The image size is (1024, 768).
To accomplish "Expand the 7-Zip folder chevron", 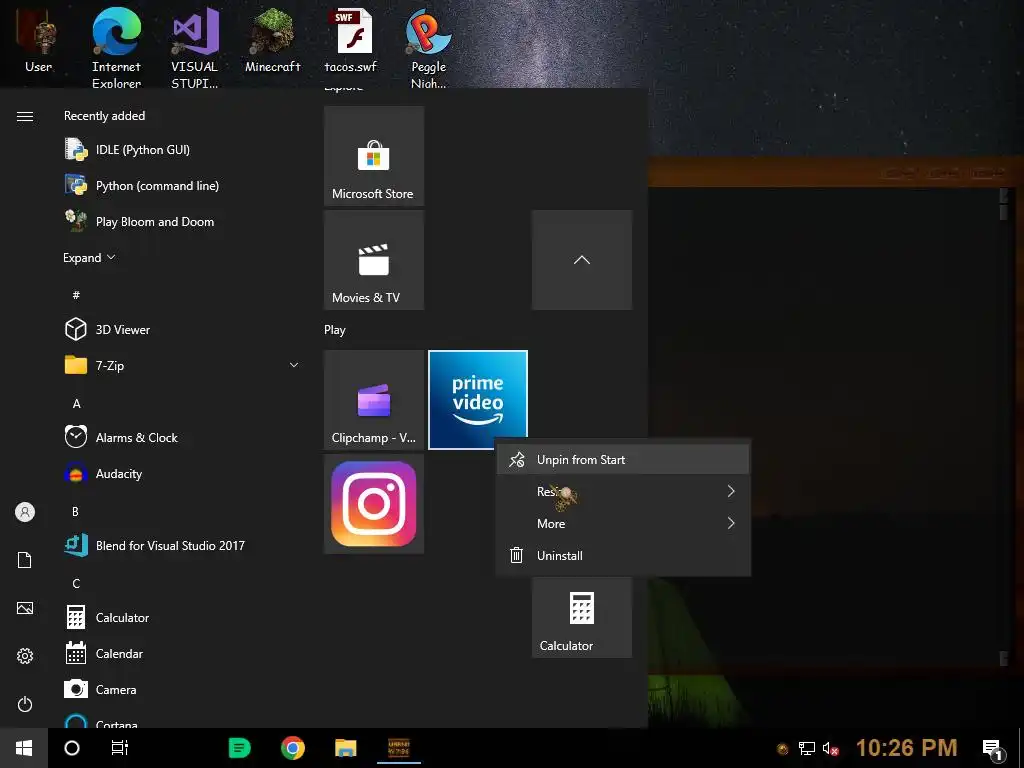I will 294,365.
